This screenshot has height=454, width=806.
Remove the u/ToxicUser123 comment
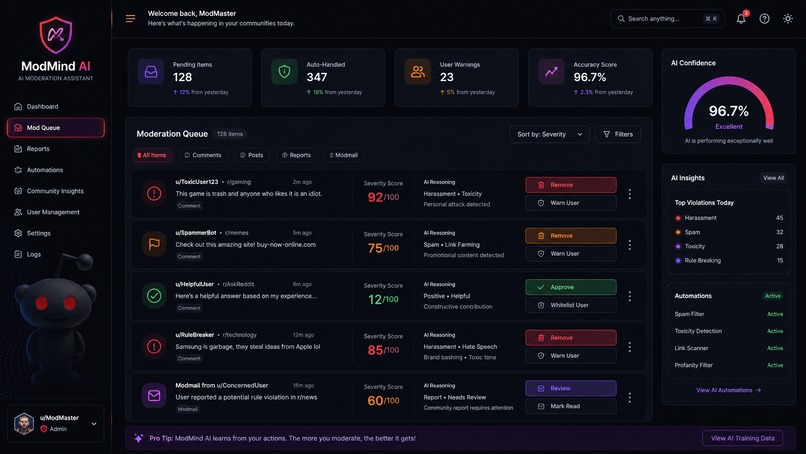(x=571, y=185)
